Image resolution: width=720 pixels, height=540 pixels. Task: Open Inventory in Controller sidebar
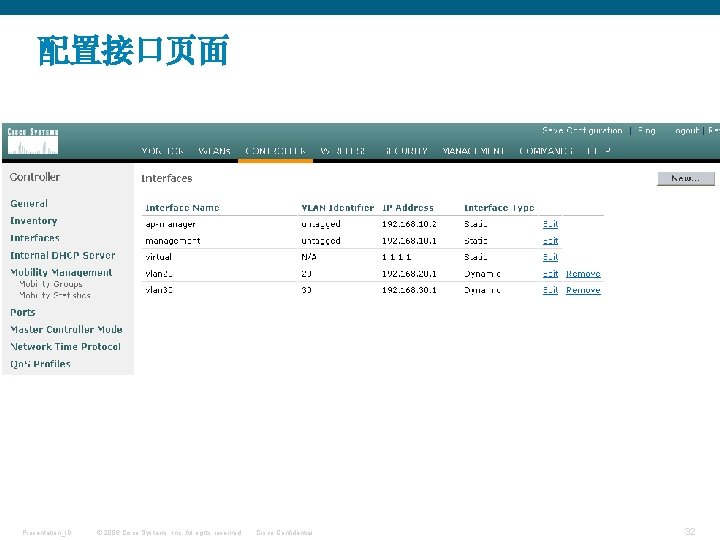[x=34, y=221]
